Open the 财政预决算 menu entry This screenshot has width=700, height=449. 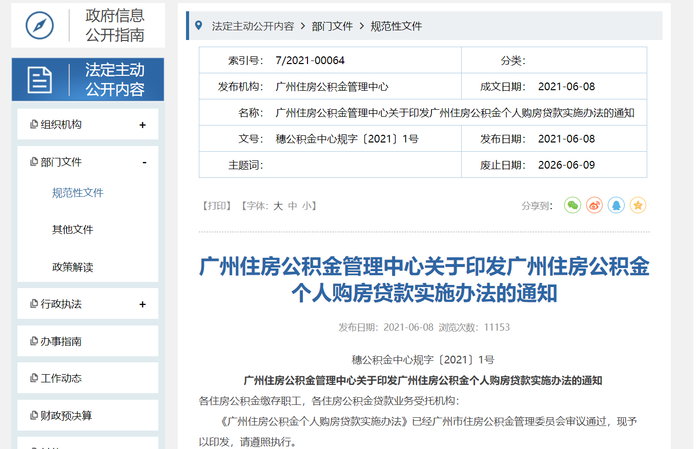(x=88, y=416)
